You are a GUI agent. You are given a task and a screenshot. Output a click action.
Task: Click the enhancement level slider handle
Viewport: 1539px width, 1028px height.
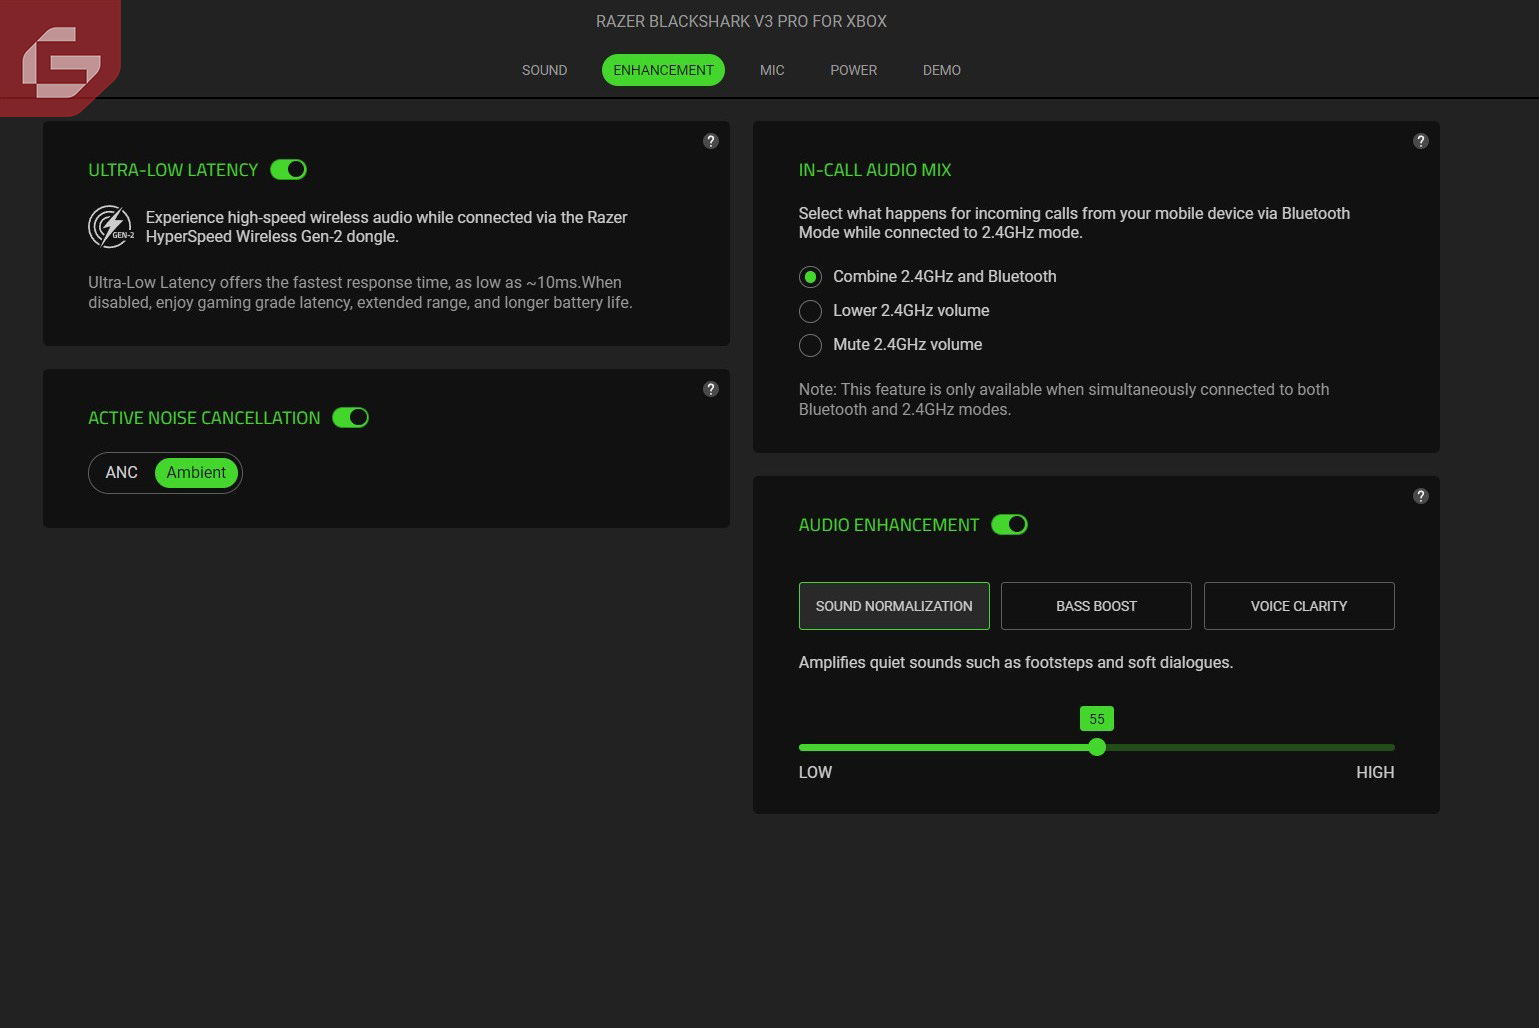[1097, 747]
